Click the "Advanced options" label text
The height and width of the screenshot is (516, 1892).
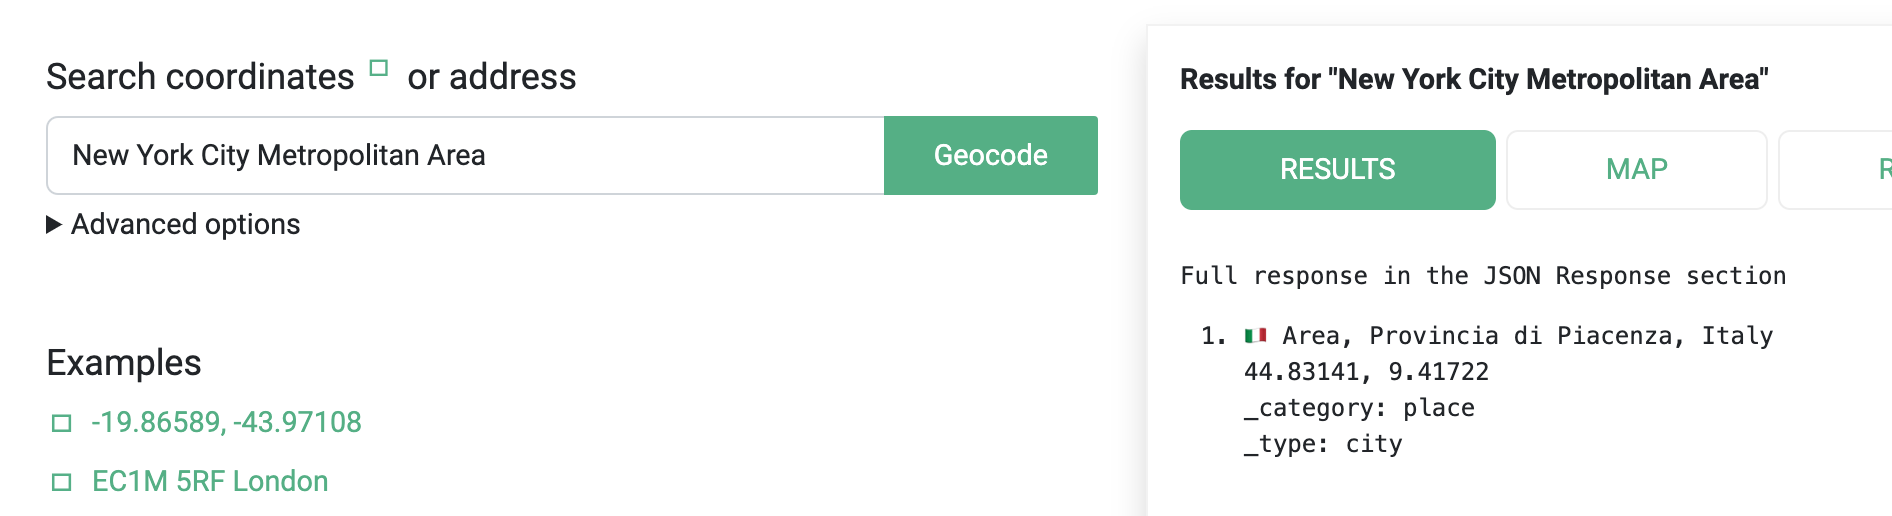186,224
